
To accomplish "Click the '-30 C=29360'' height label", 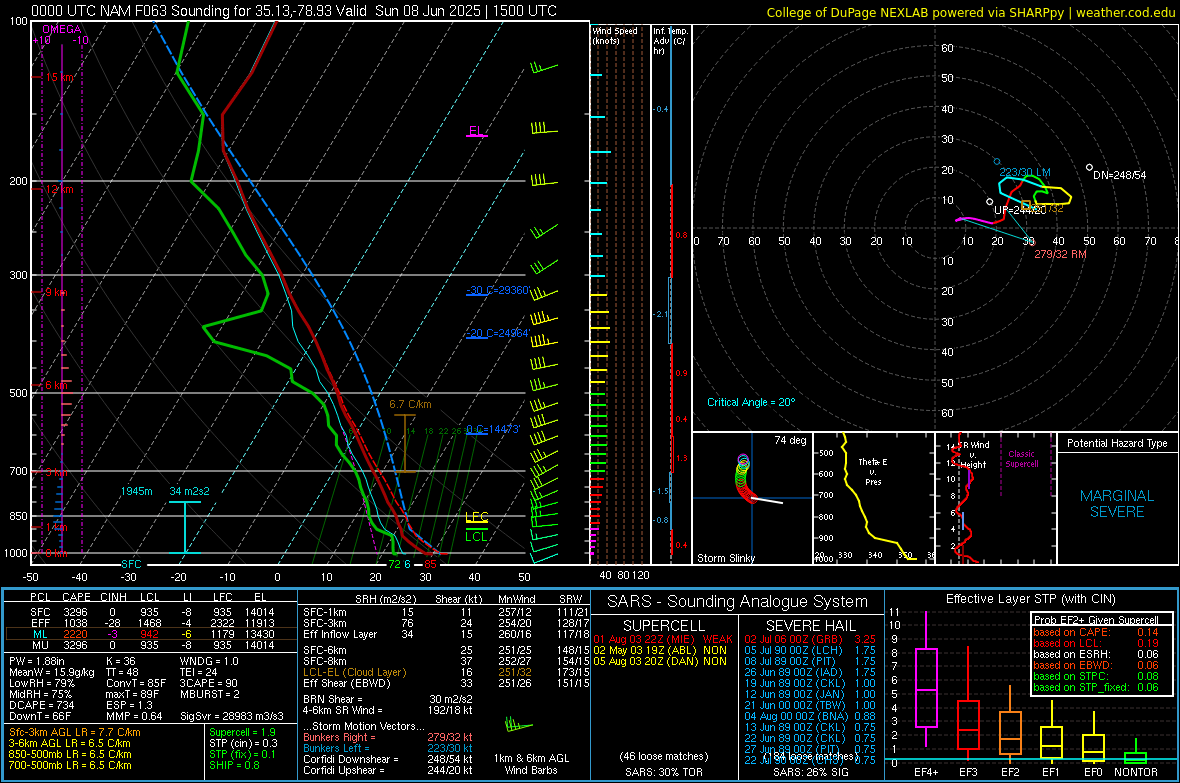I will (x=498, y=290).
